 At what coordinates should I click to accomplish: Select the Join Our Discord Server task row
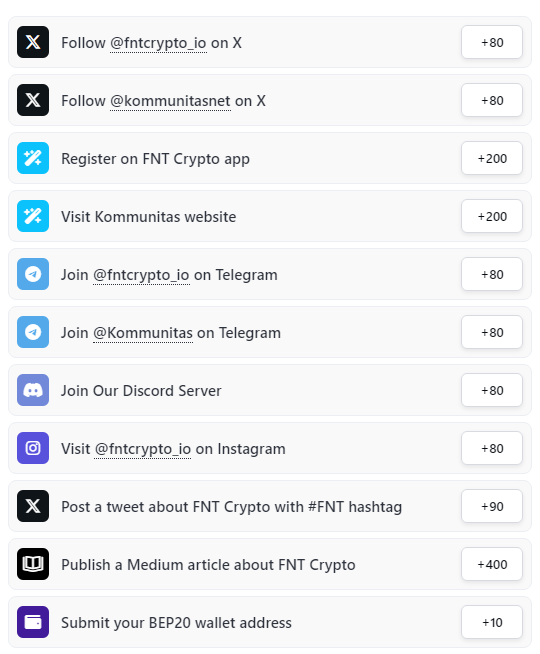(x=270, y=390)
